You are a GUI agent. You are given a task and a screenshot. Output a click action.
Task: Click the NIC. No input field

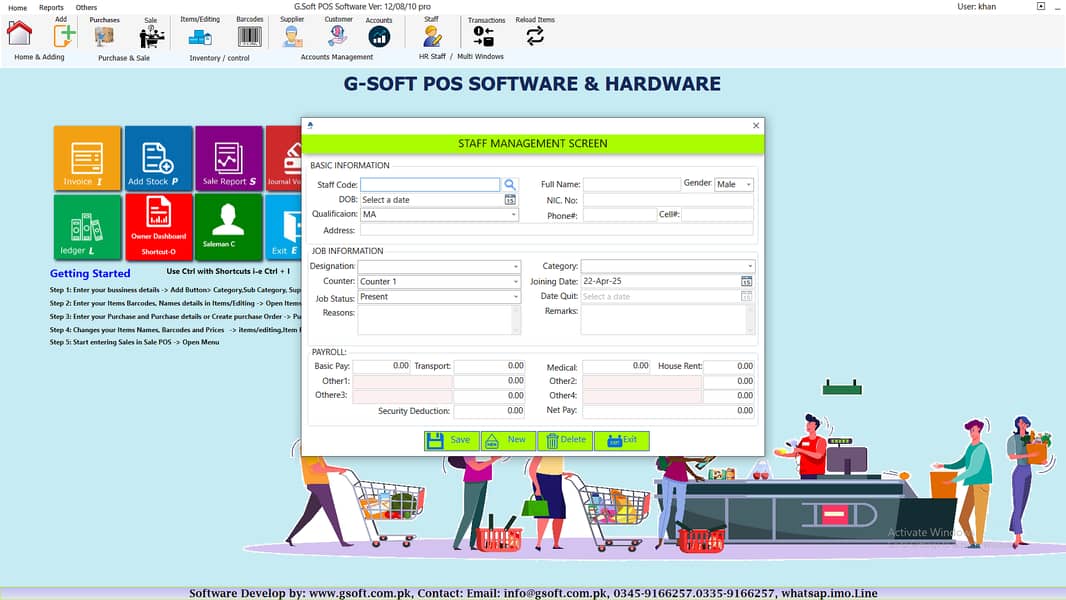point(668,200)
